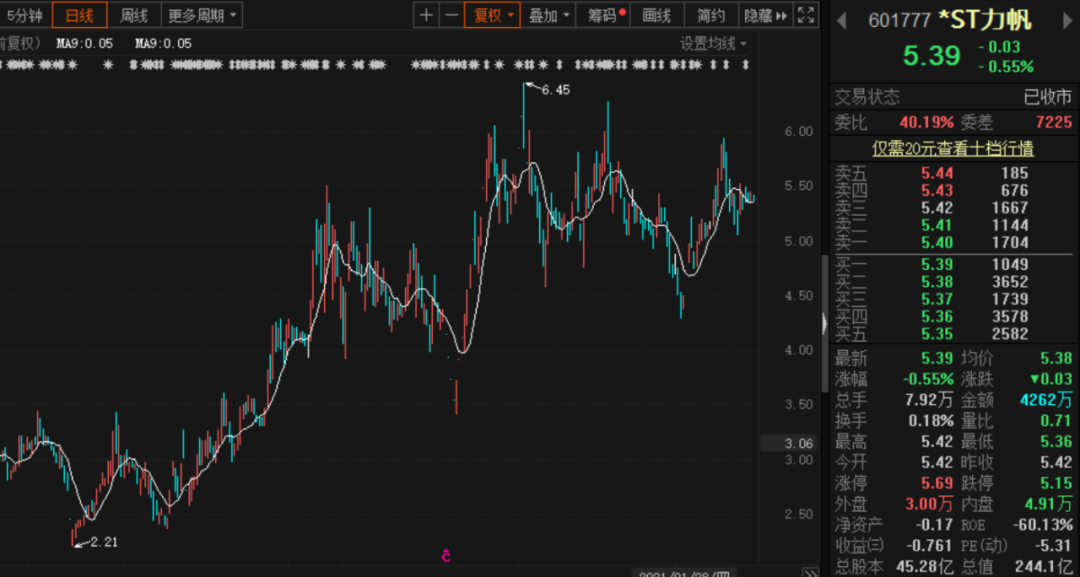Zoom in chart with plus button
Viewport: 1080px width, 577px height.
[x=427, y=15]
